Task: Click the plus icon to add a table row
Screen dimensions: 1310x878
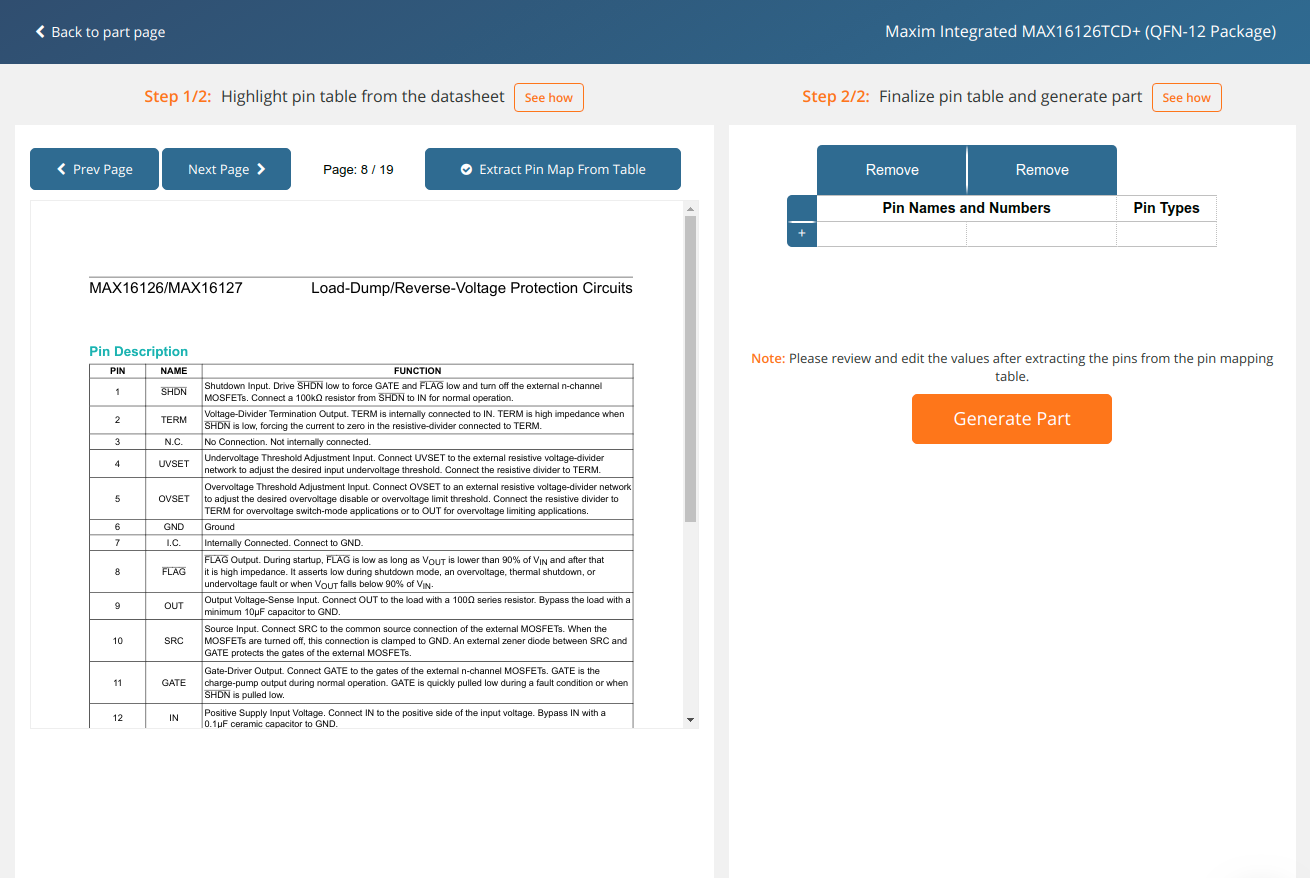Action: tap(801, 234)
